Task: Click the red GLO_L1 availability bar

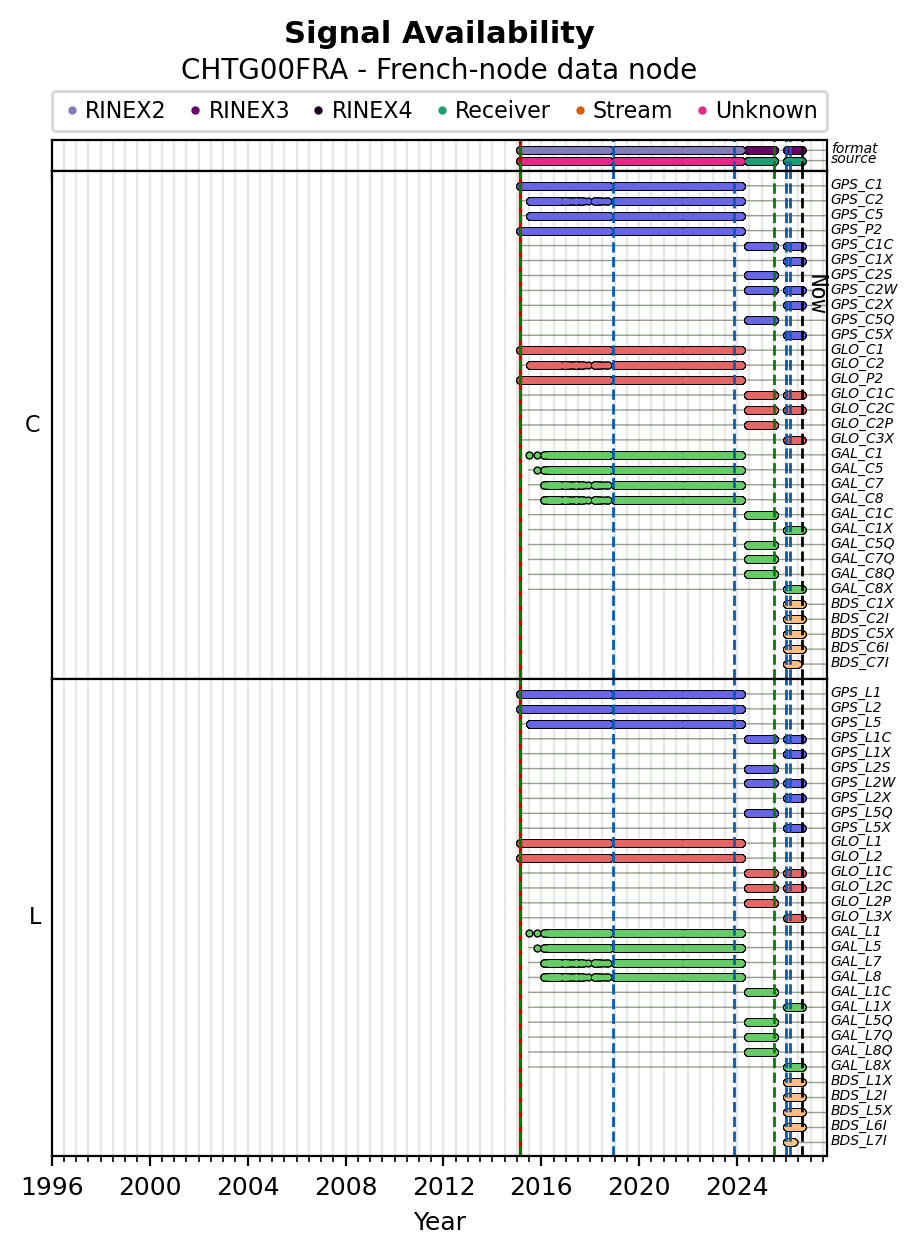Action: click(x=631, y=843)
